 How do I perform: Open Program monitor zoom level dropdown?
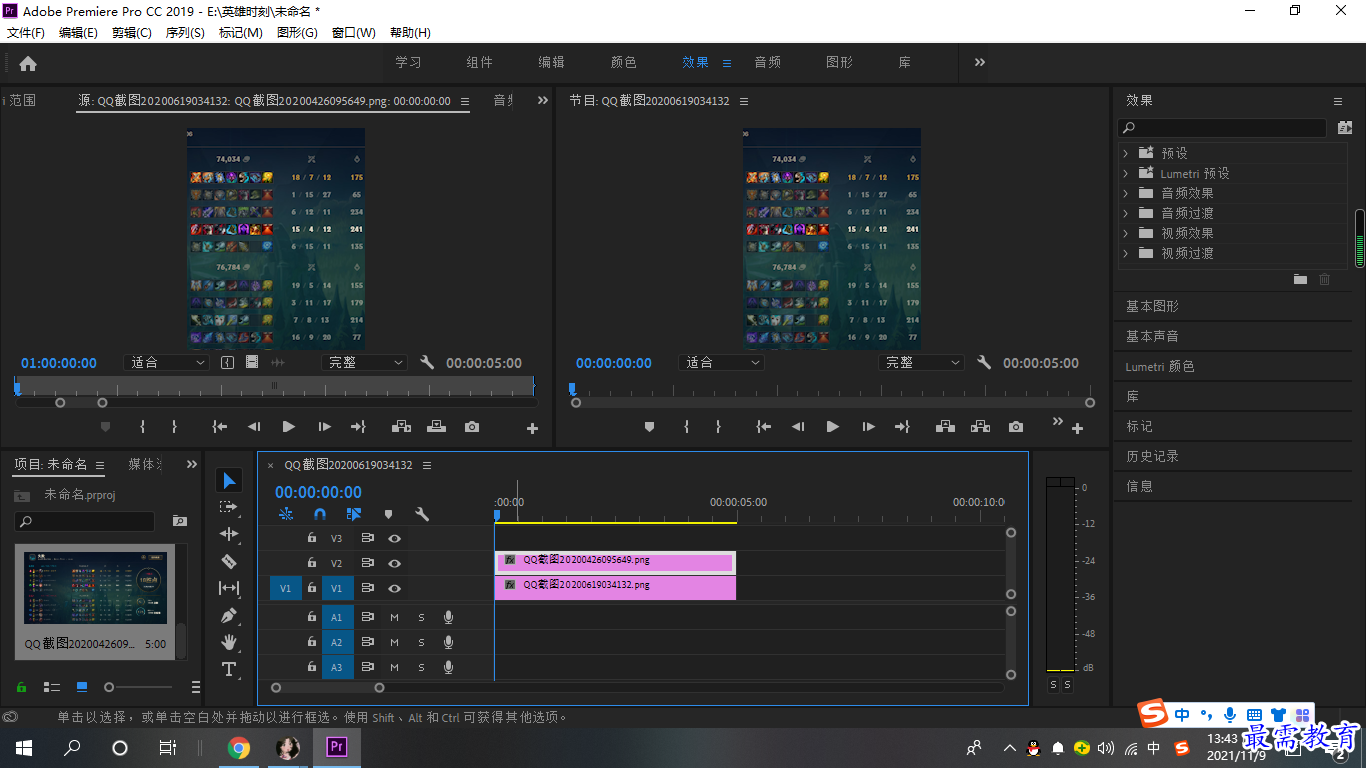[721, 363]
